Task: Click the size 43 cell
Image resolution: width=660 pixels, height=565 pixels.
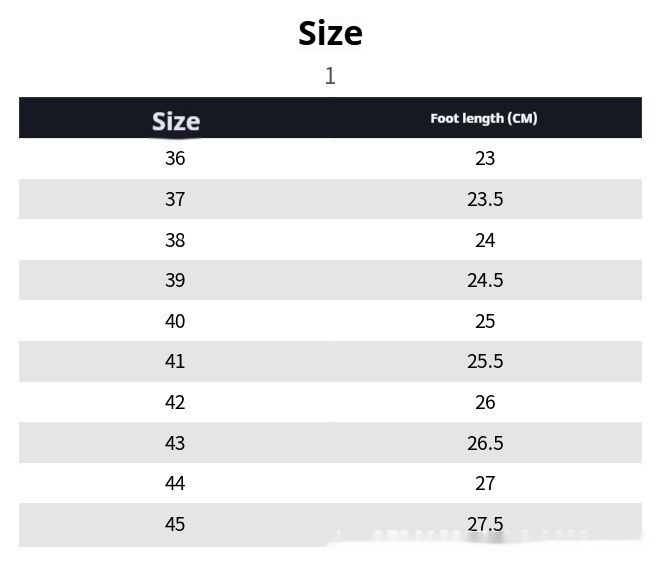Action: (175, 443)
